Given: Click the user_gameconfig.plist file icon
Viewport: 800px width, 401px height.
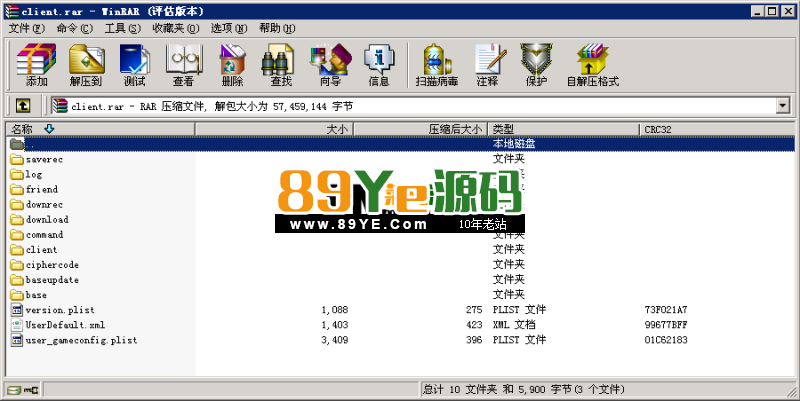Looking at the screenshot, I should coord(17,340).
